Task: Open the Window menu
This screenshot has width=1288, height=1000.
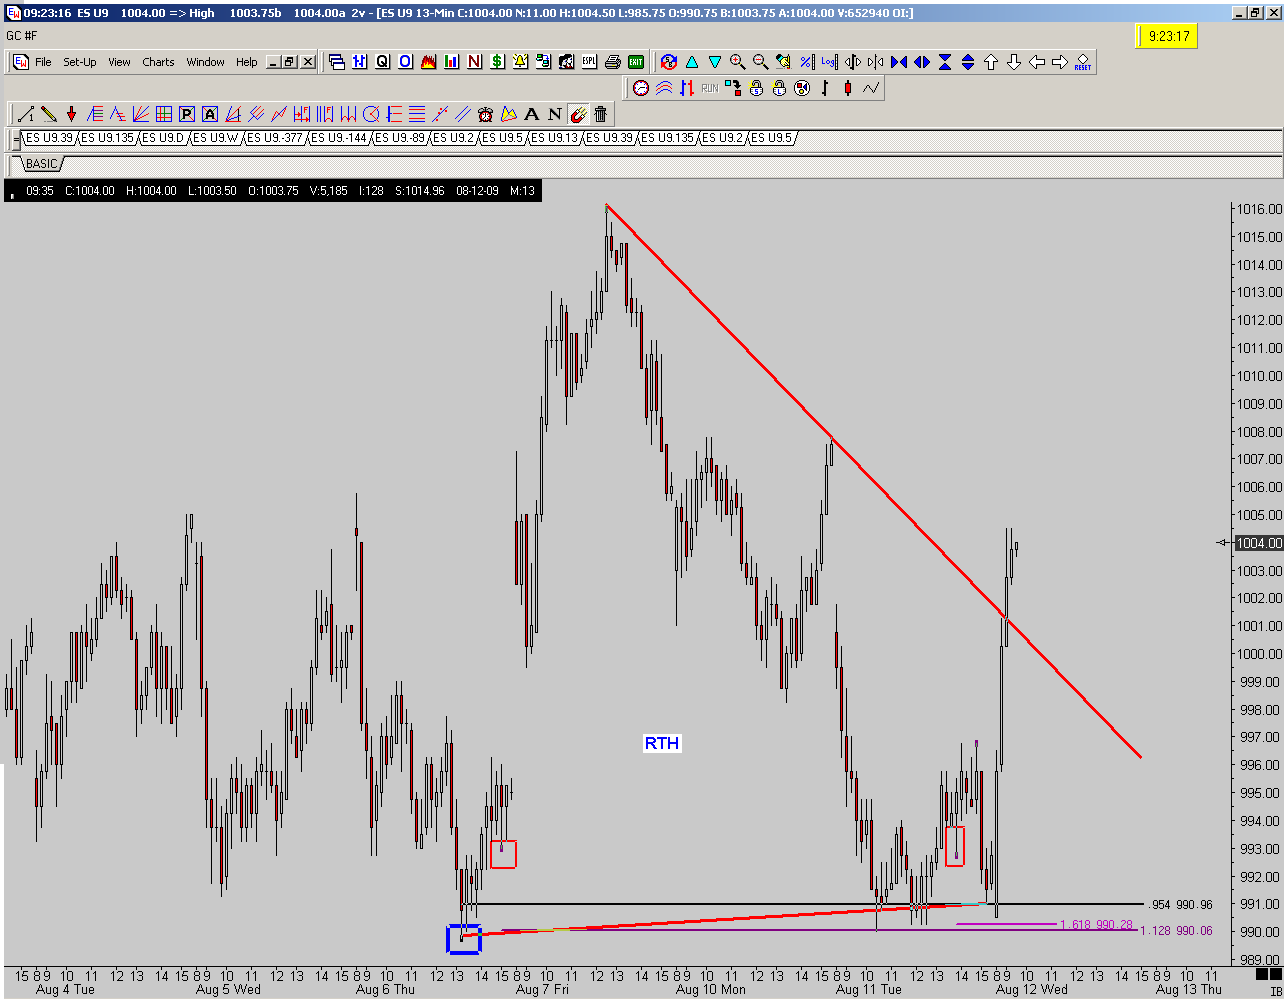Action: [205, 62]
